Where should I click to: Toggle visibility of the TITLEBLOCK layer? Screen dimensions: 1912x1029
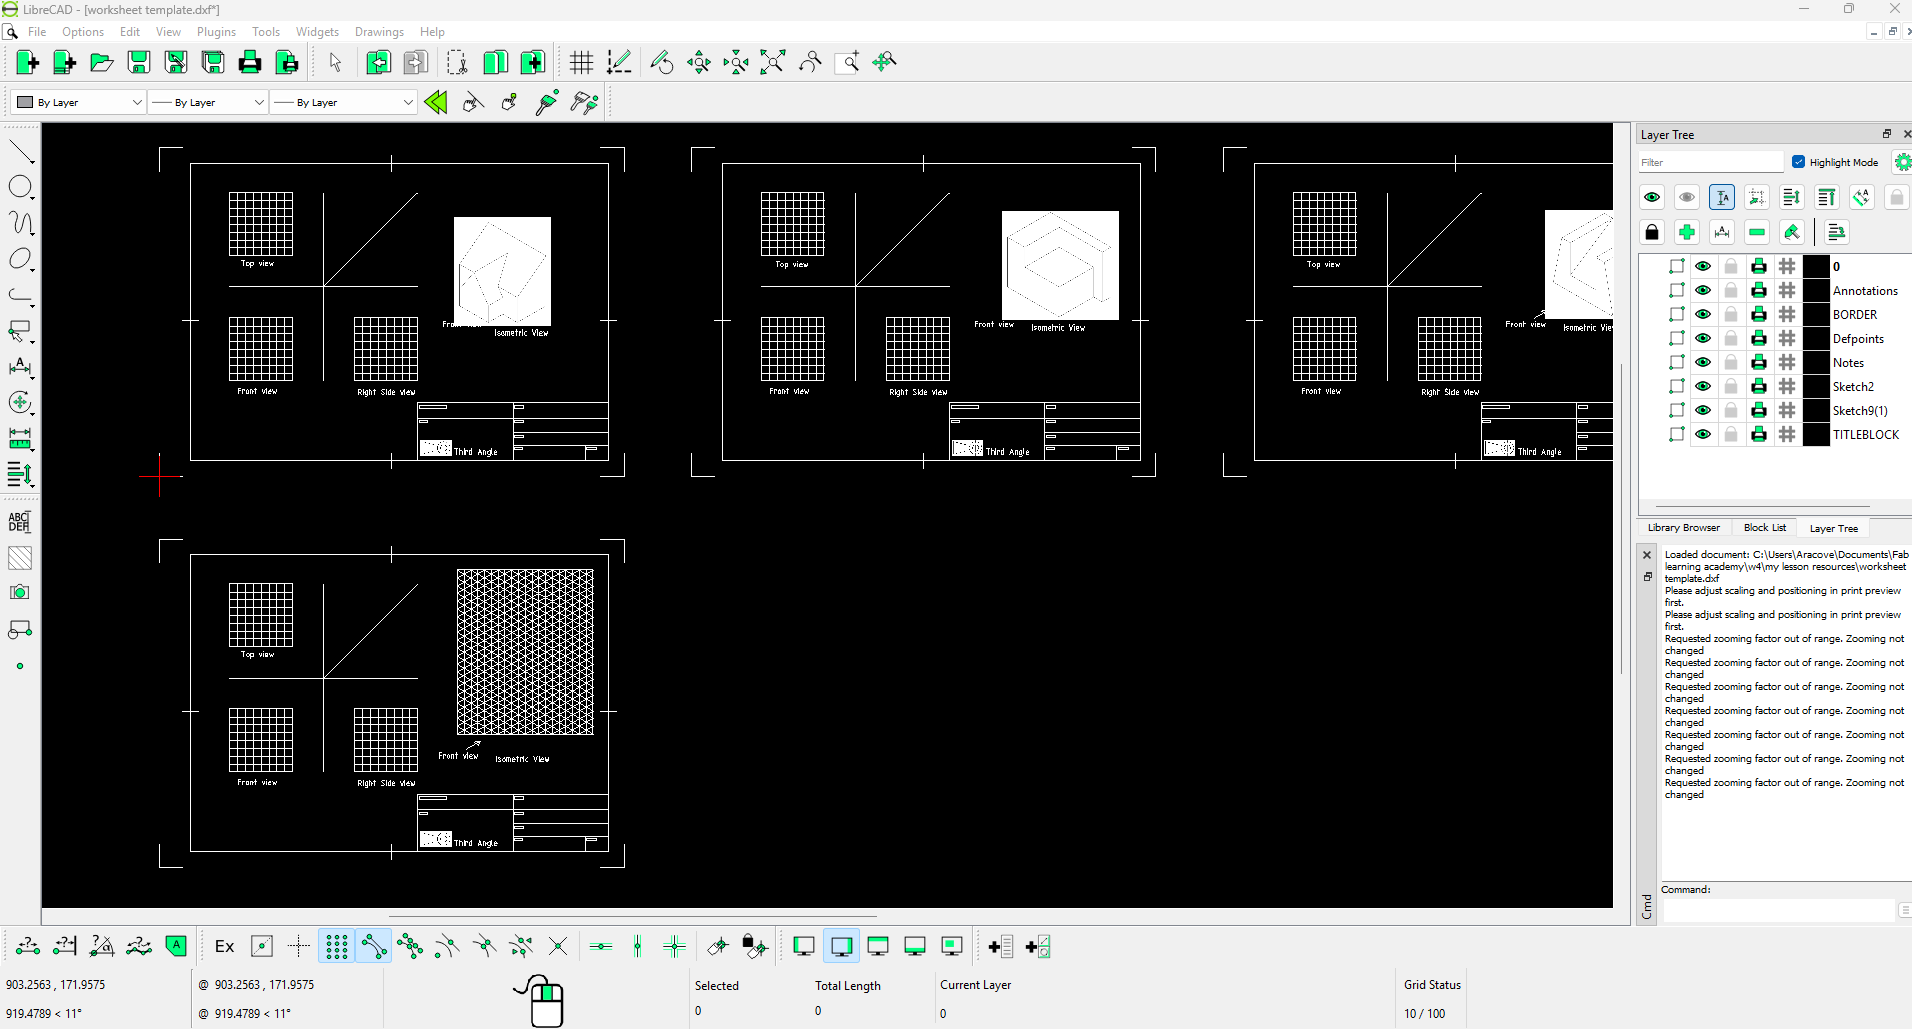point(1703,434)
